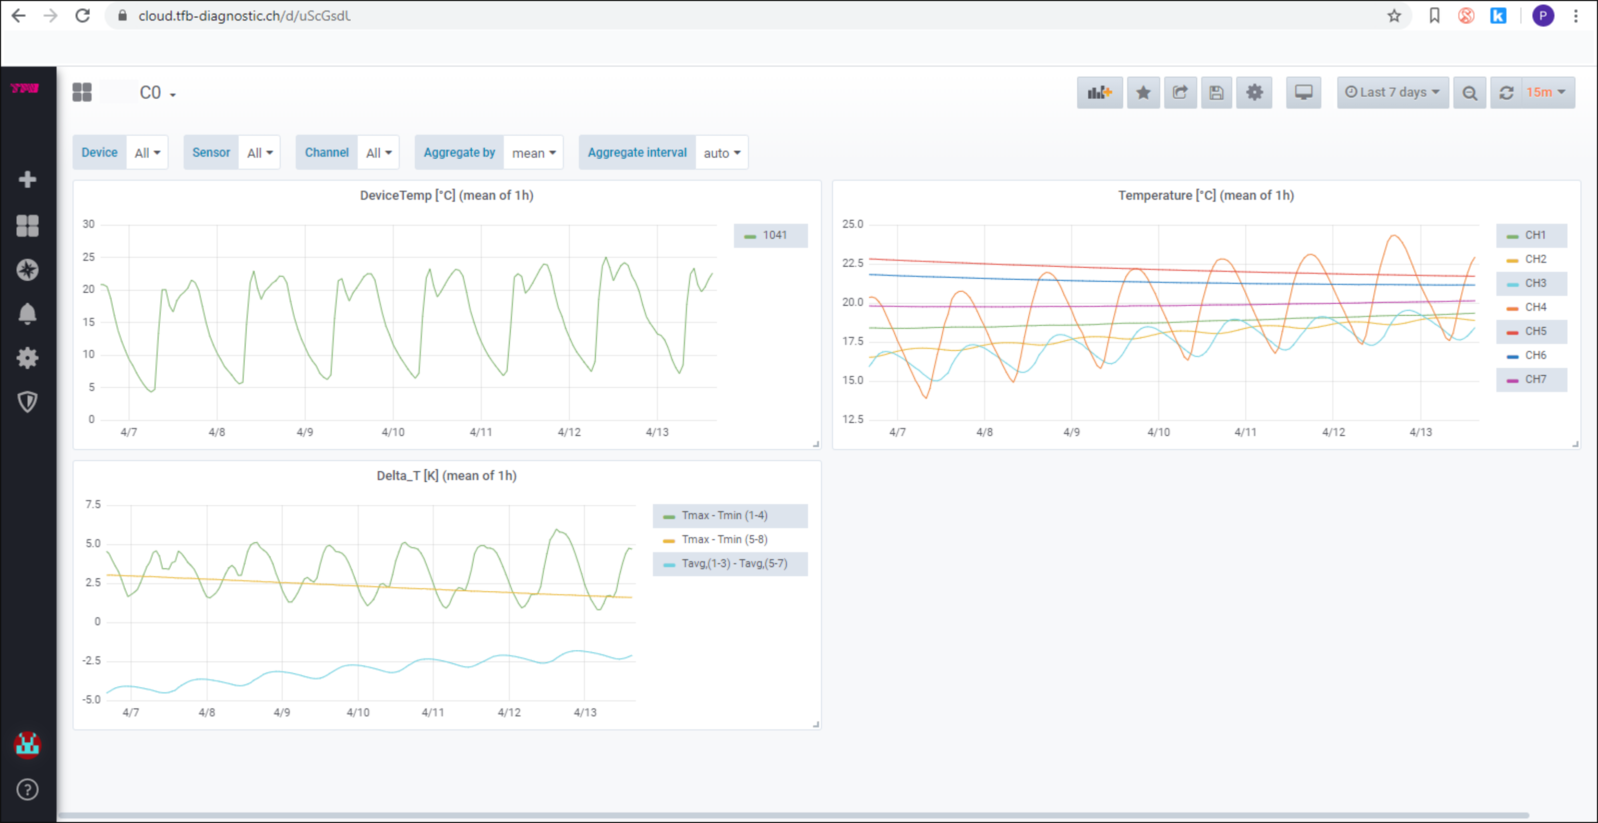1598x823 pixels.
Task: Open the C0 dashboard title menu
Action: point(157,93)
